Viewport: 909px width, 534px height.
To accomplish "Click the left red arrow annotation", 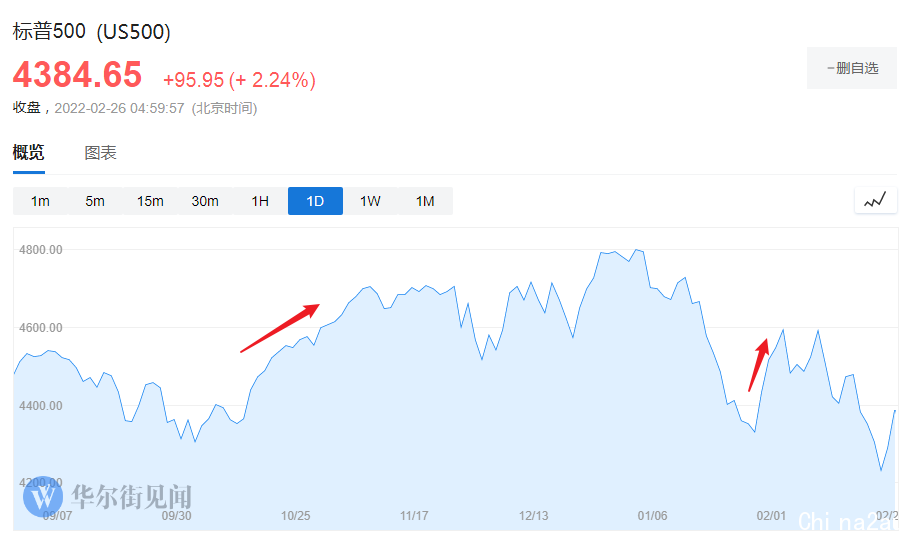I will pyautogui.click(x=279, y=328).
